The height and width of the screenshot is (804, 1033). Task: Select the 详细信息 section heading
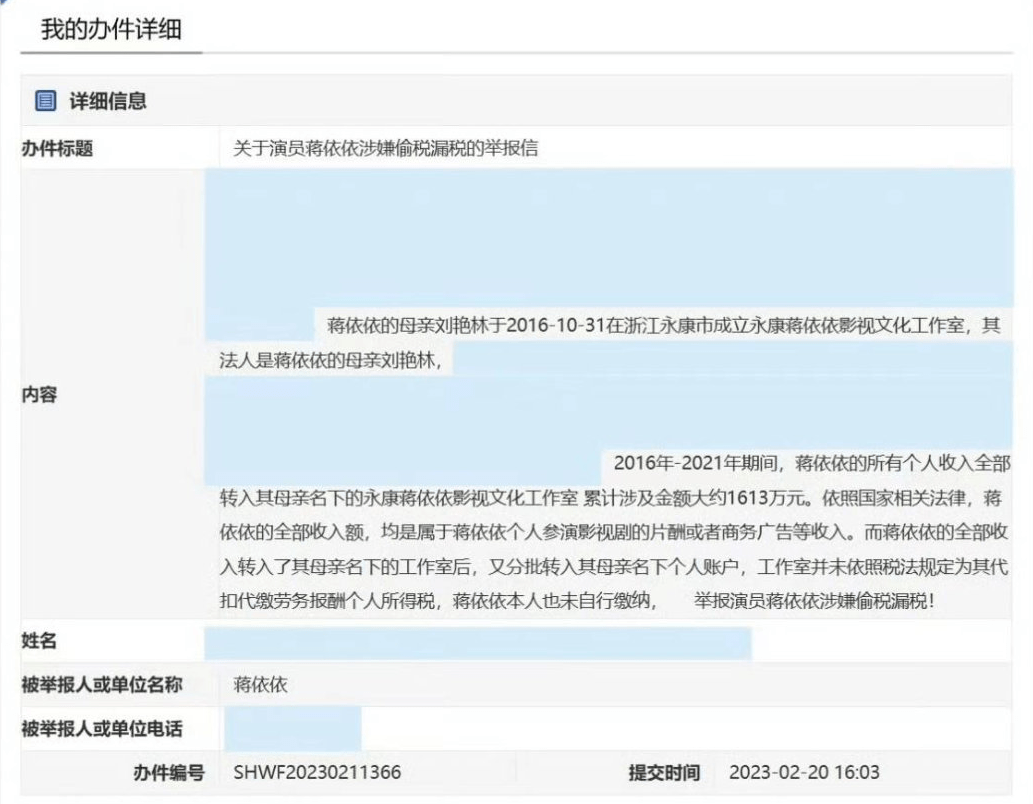point(106,100)
